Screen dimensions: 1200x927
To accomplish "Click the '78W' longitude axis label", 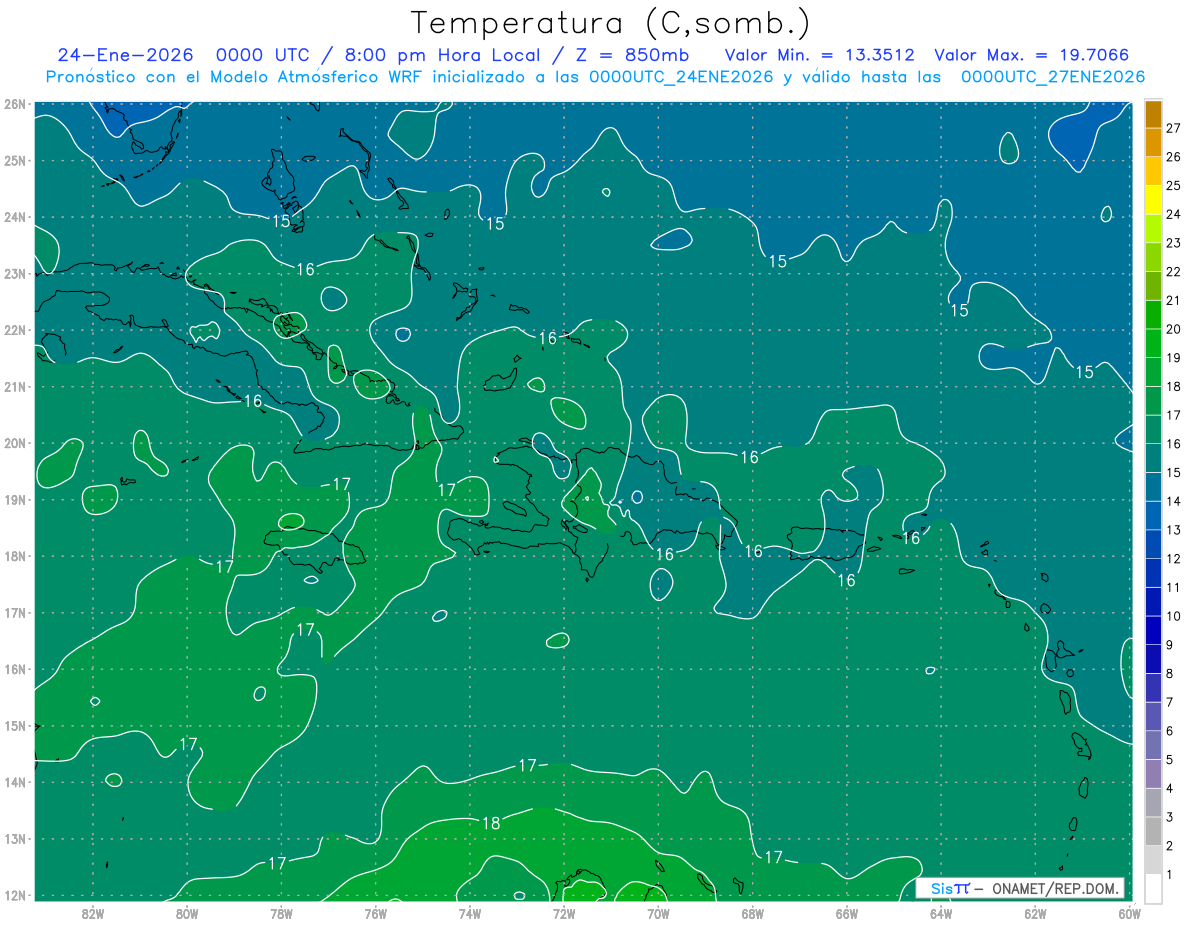I will pos(281,913).
